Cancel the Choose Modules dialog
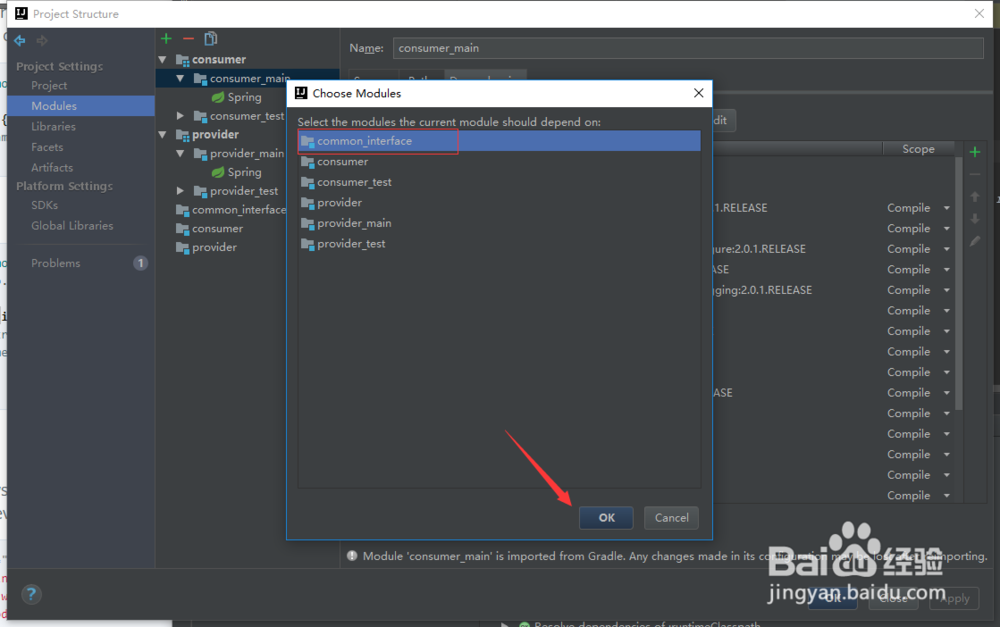 671,518
